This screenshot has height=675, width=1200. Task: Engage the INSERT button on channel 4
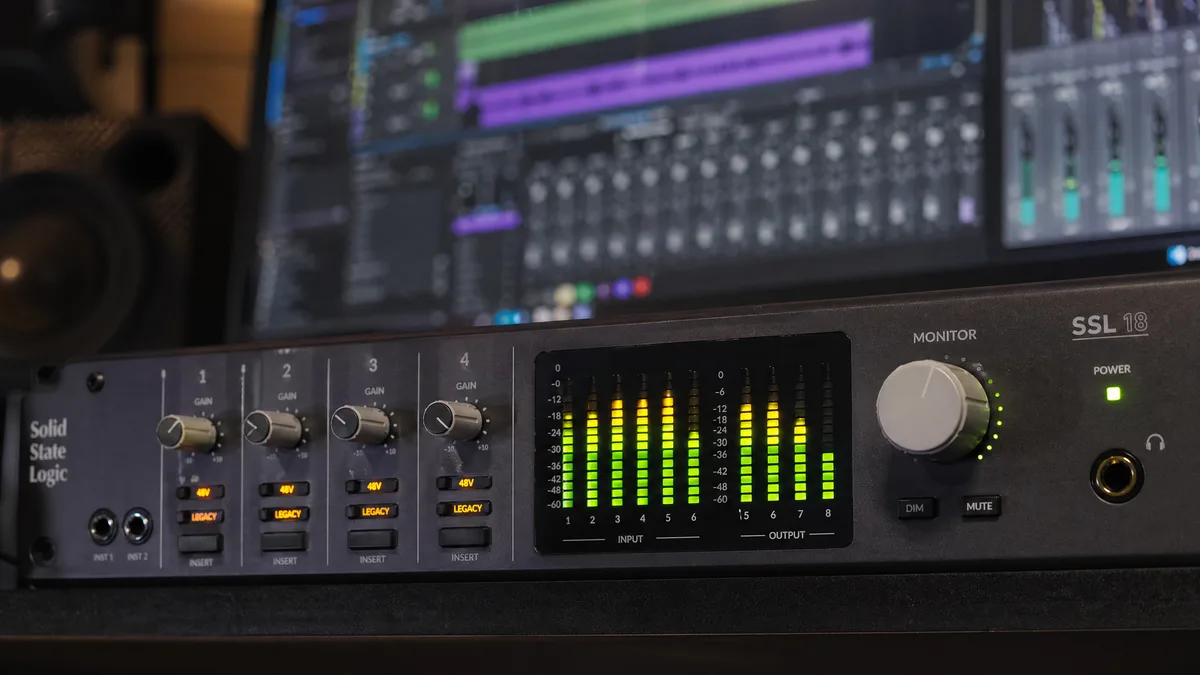(465, 537)
